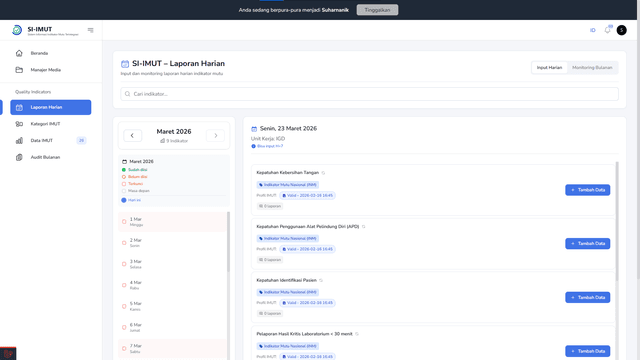
Task: Click the calendar icon beside Senin, 23 Maret 2026
Action: click(254, 129)
